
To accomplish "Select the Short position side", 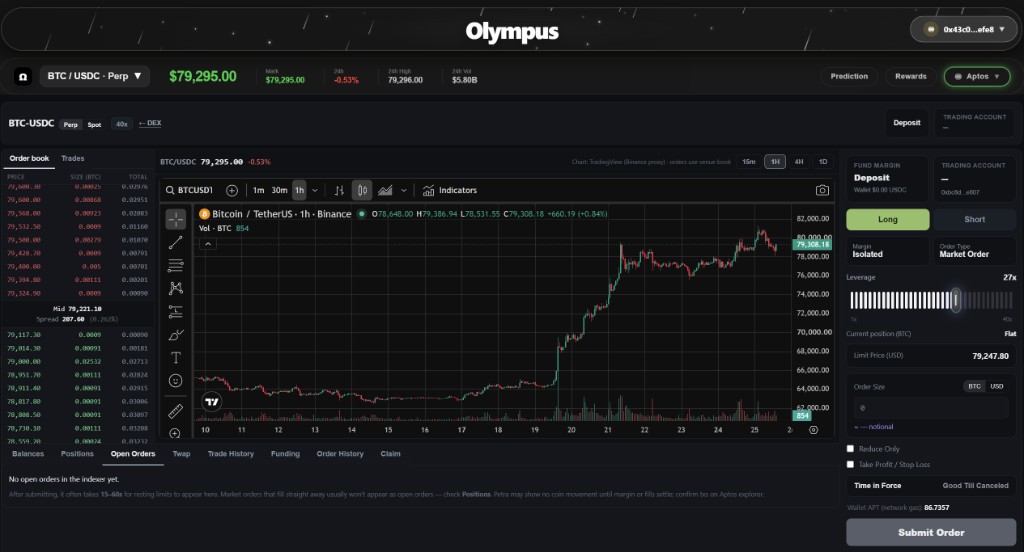I will [x=974, y=219].
